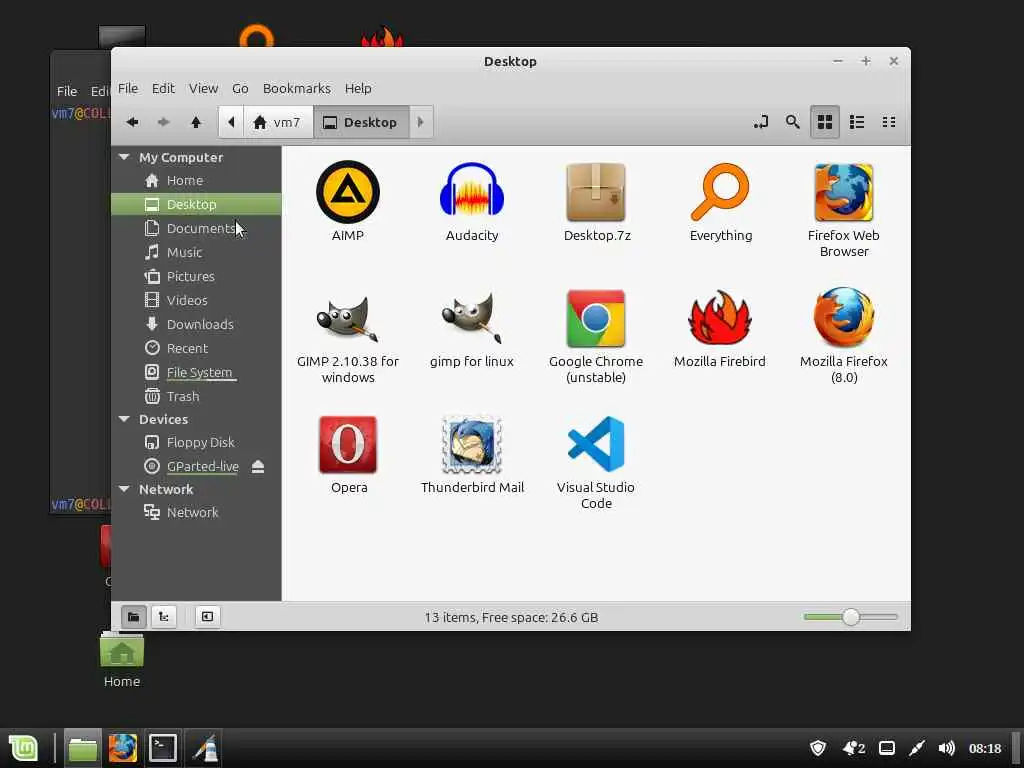Toggle the location entry path button
This screenshot has height=768, width=1024.
coord(761,122)
